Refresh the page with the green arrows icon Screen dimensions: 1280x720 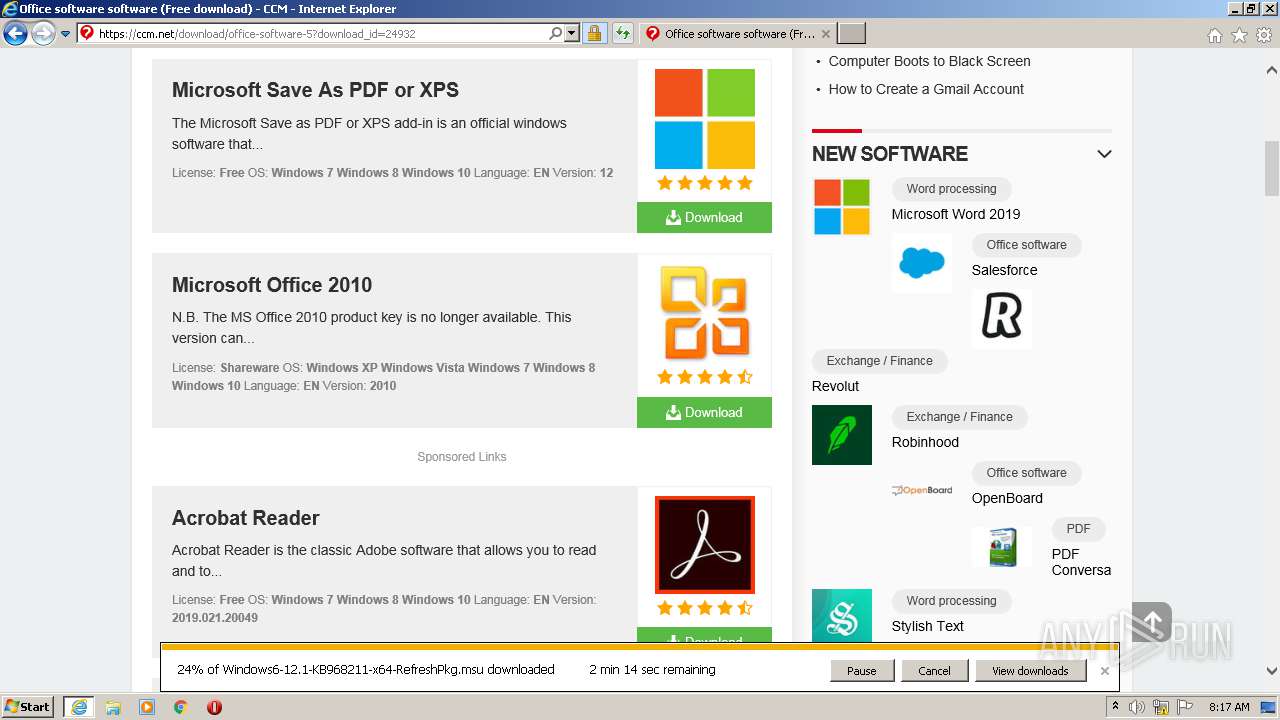coord(623,33)
